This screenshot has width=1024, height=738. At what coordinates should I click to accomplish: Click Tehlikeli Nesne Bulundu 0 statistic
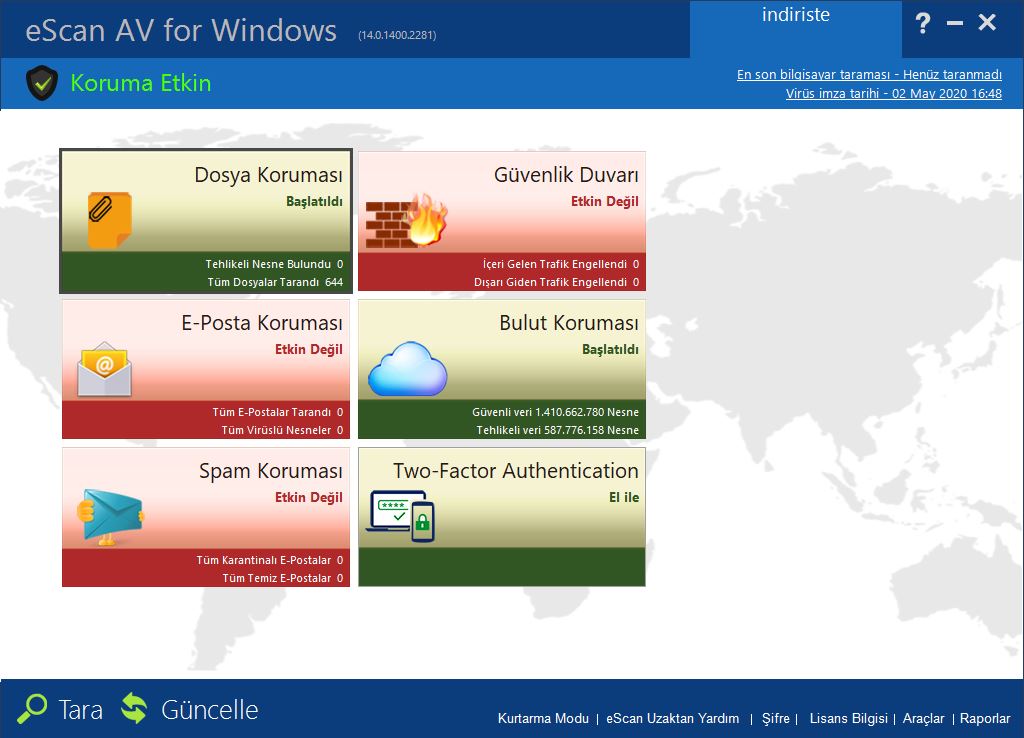274,265
